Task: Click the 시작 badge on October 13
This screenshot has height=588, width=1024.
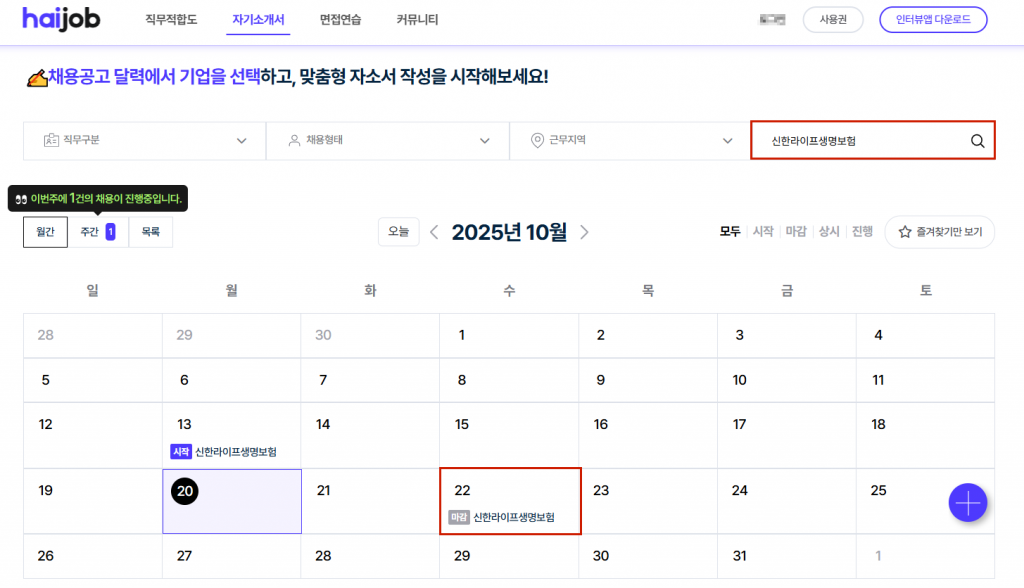Action: pyautogui.click(x=181, y=452)
